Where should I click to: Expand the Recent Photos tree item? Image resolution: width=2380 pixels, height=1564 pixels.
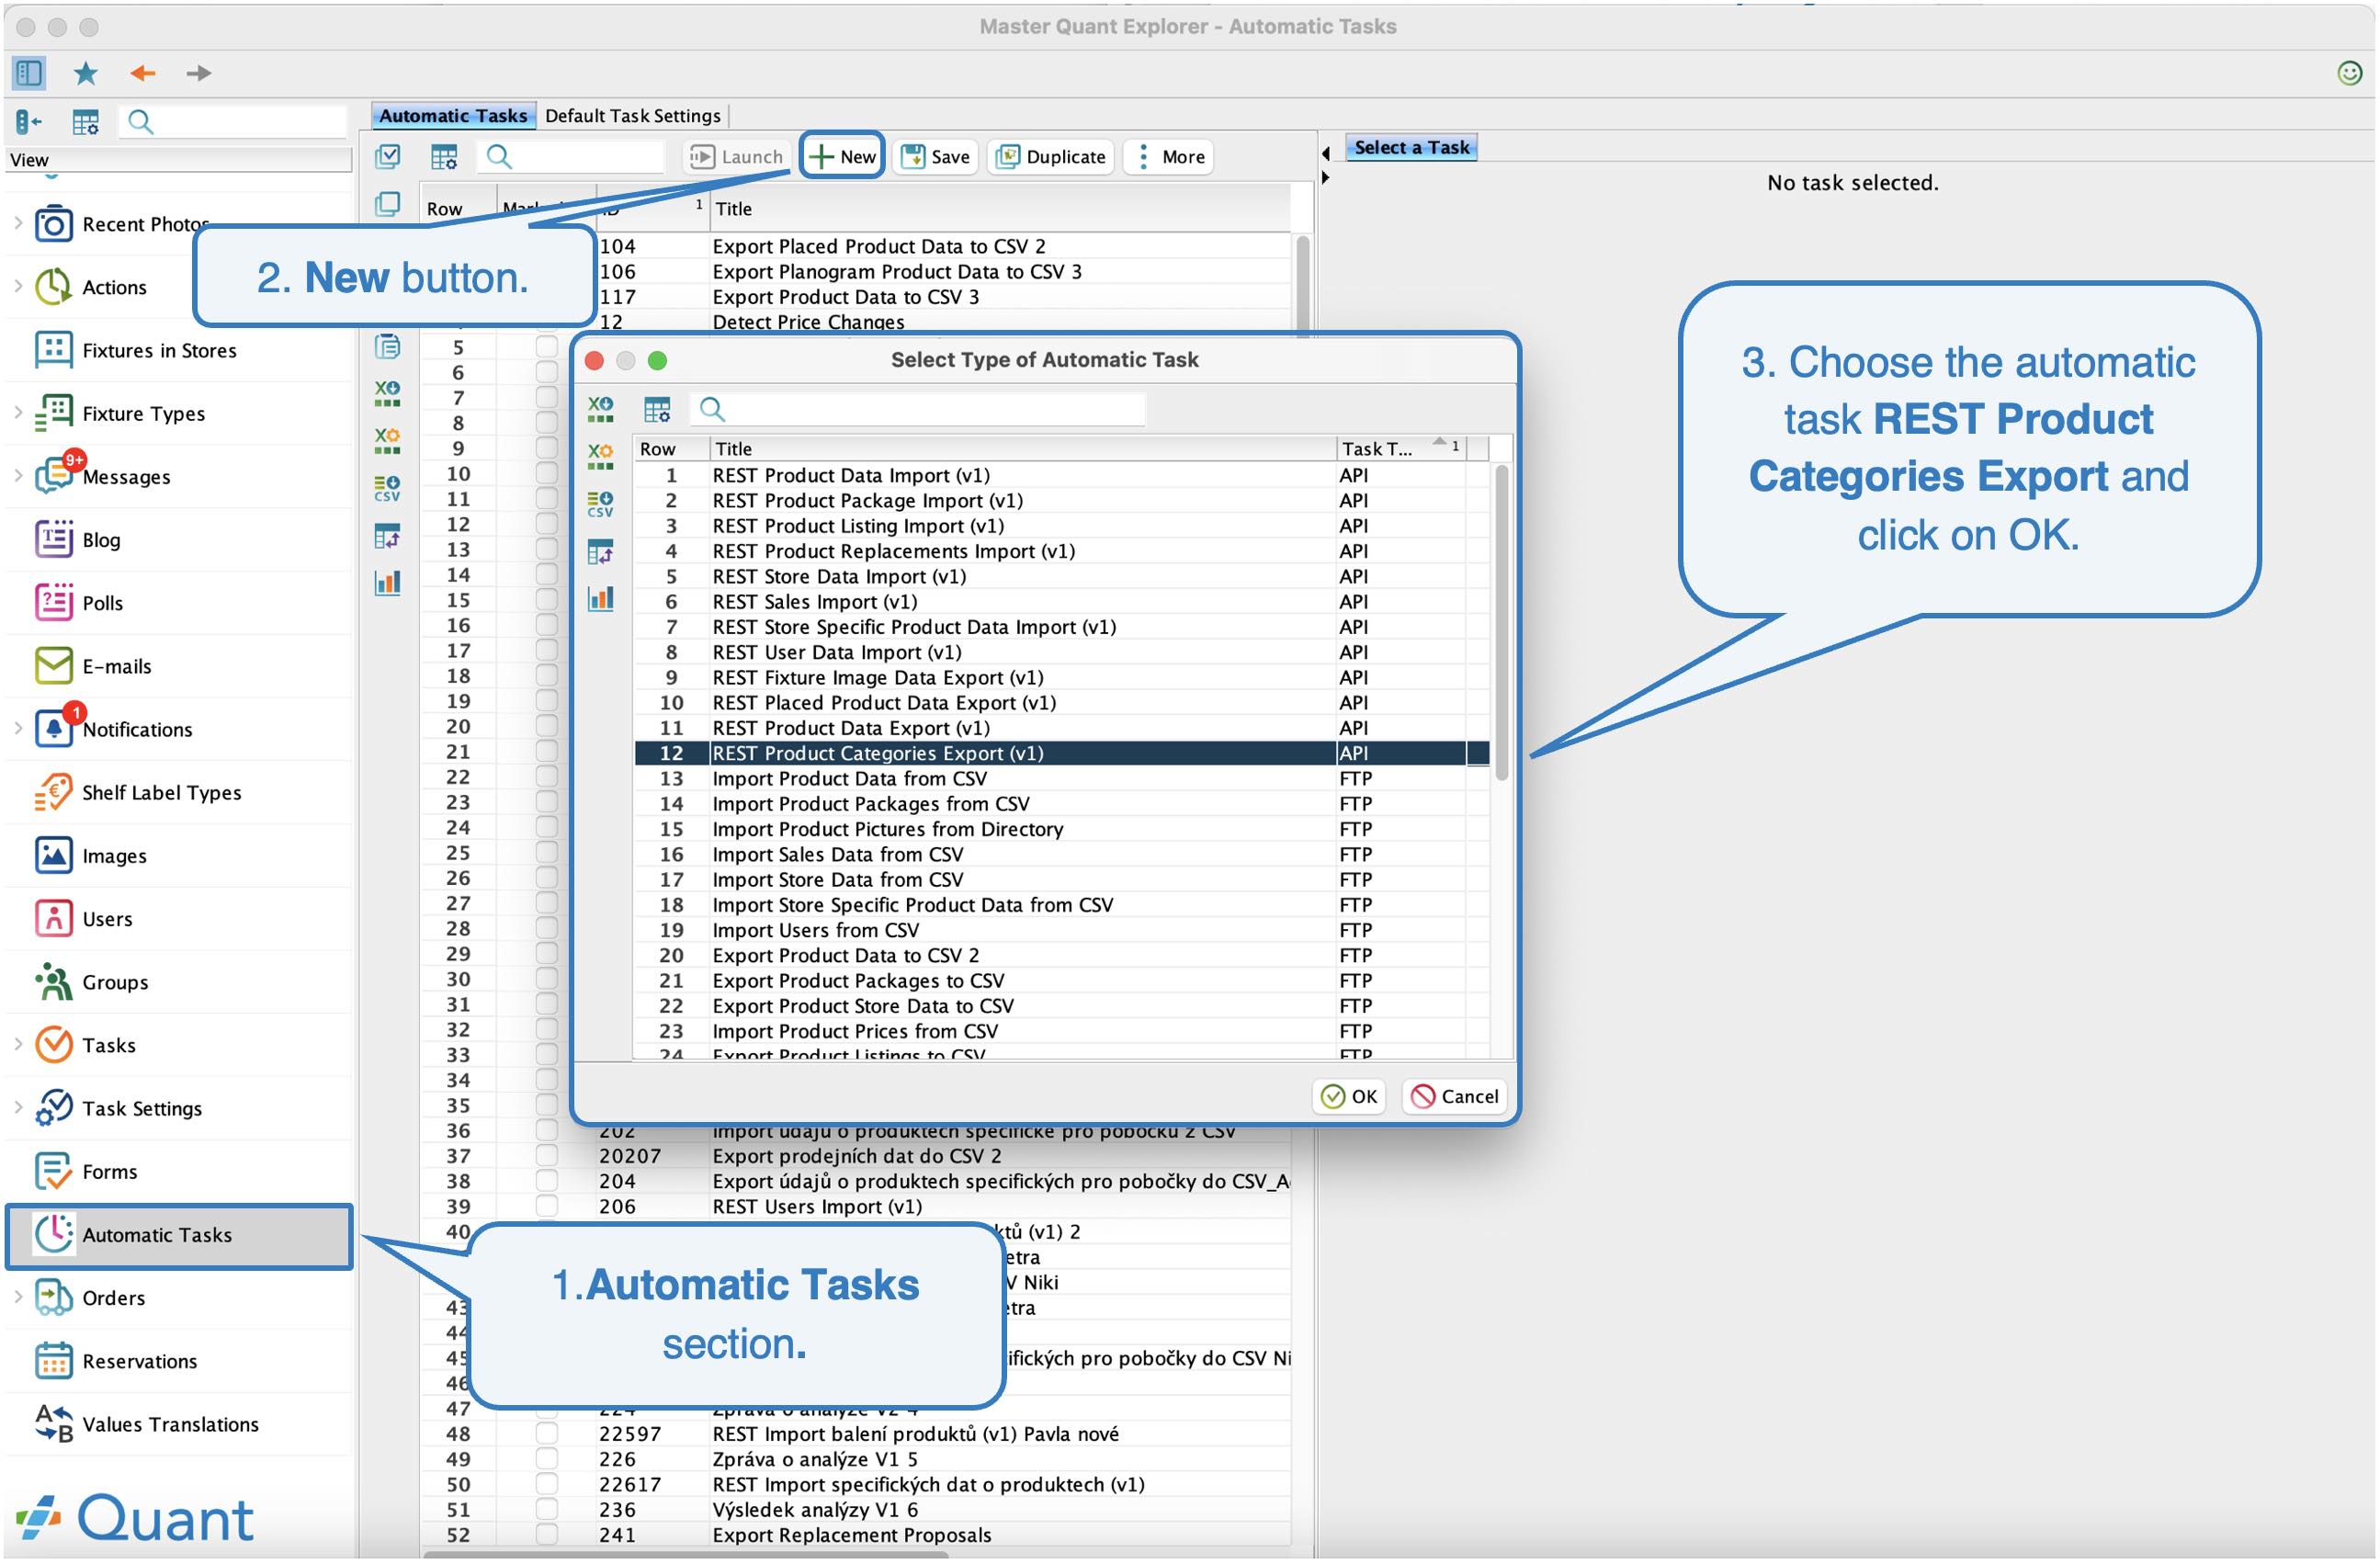[18, 224]
